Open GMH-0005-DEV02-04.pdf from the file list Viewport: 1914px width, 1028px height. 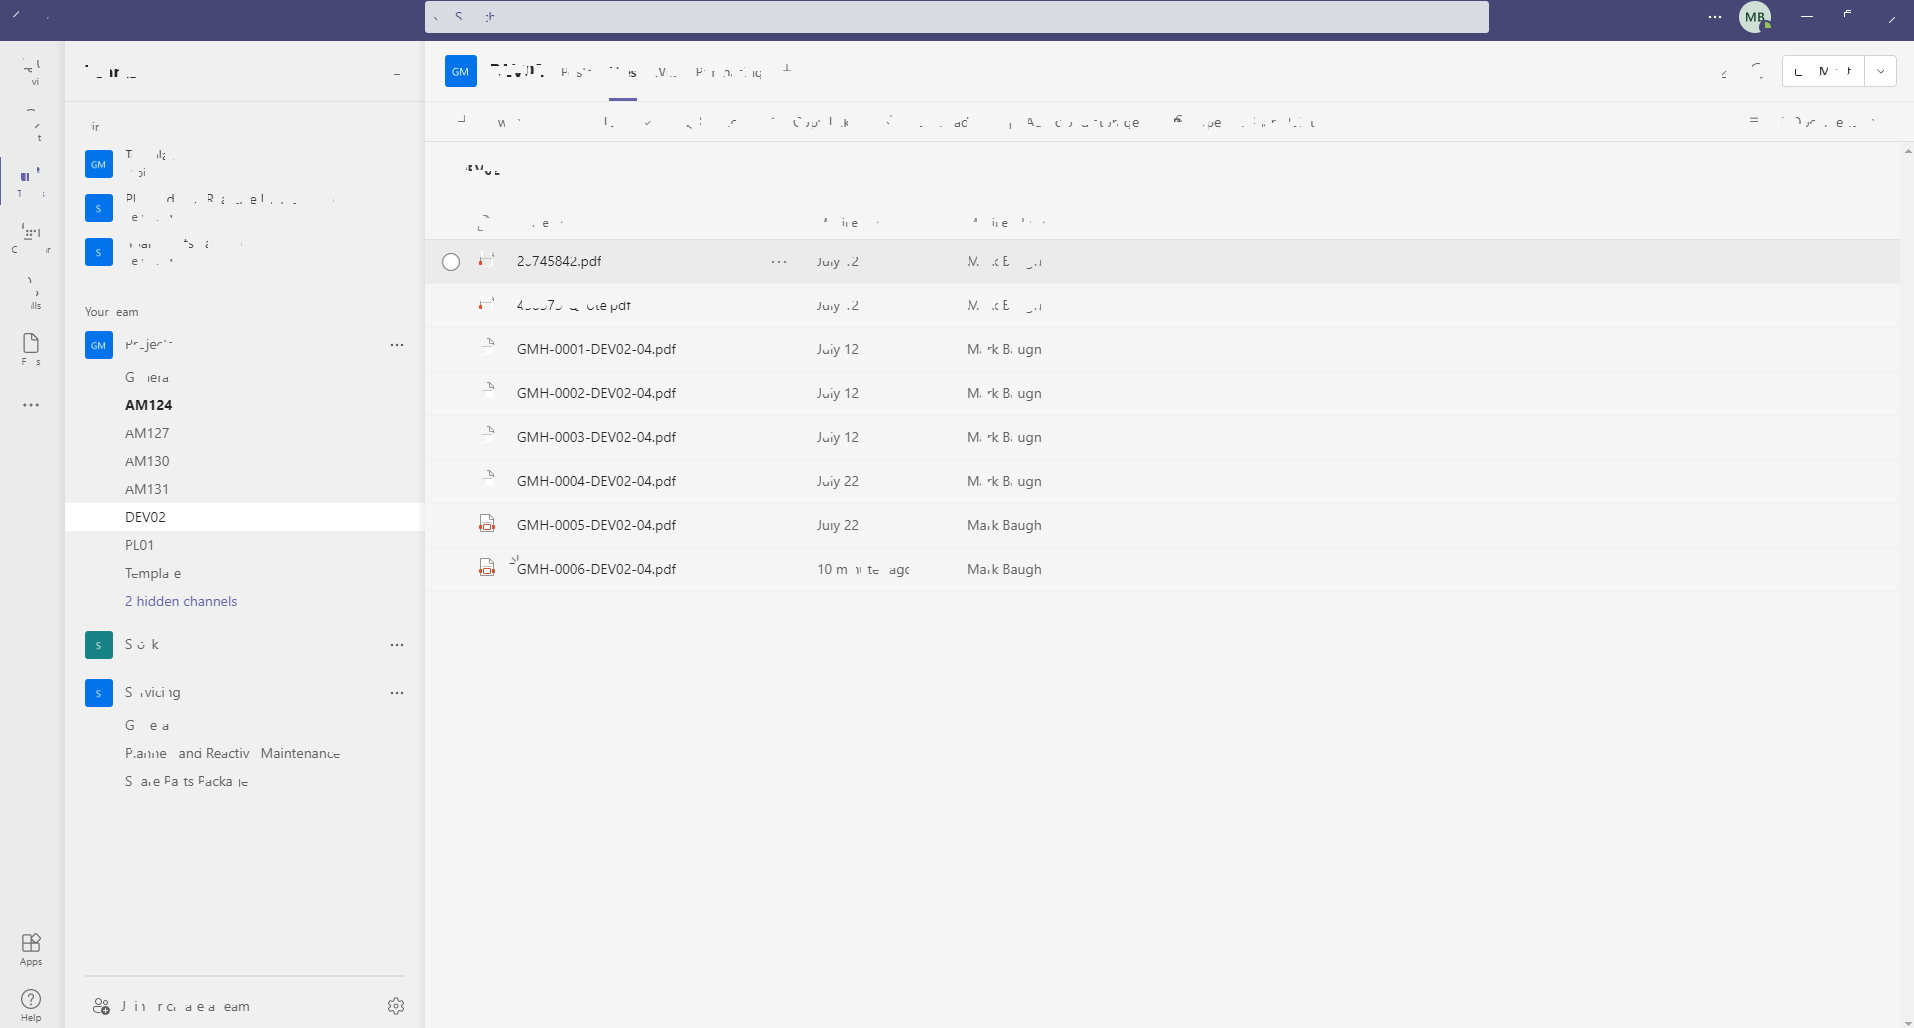click(596, 524)
